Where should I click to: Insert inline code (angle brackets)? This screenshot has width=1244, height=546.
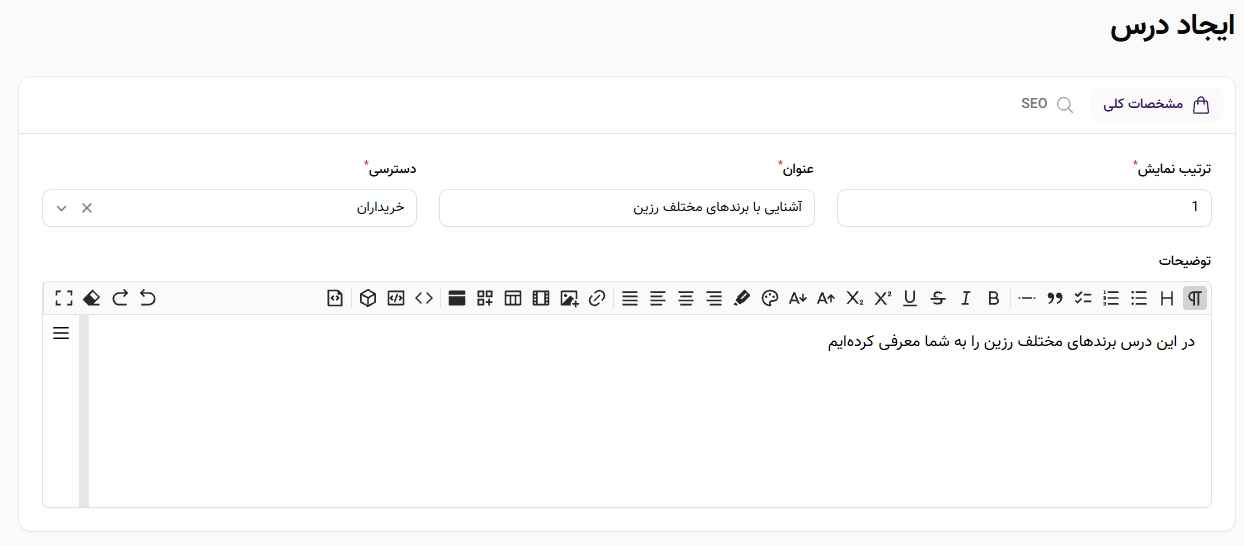tap(424, 298)
